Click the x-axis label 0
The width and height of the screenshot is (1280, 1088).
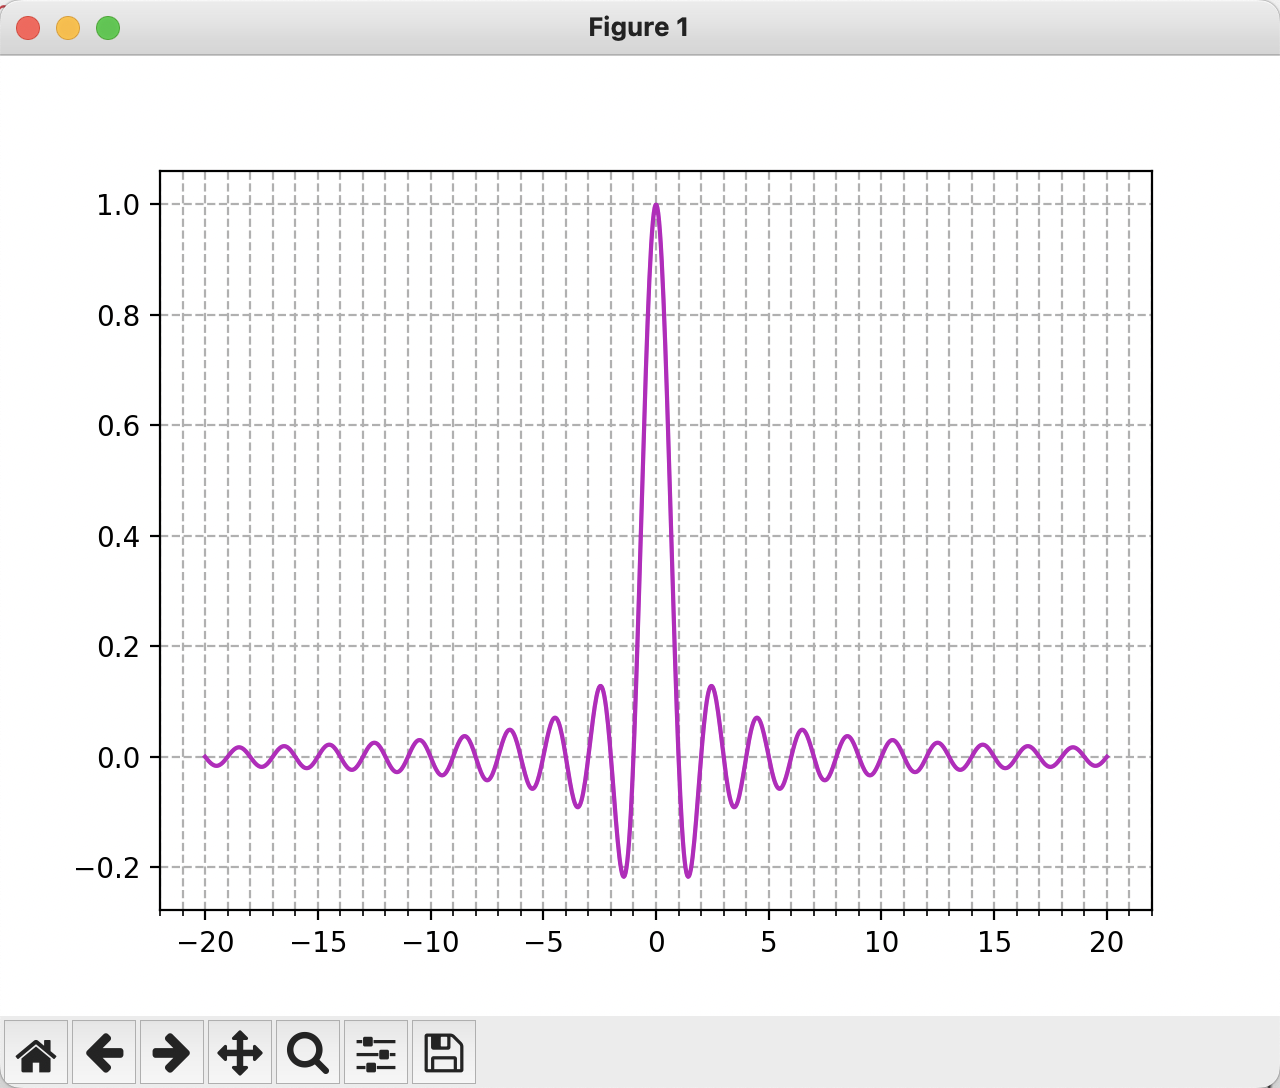point(656,942)
